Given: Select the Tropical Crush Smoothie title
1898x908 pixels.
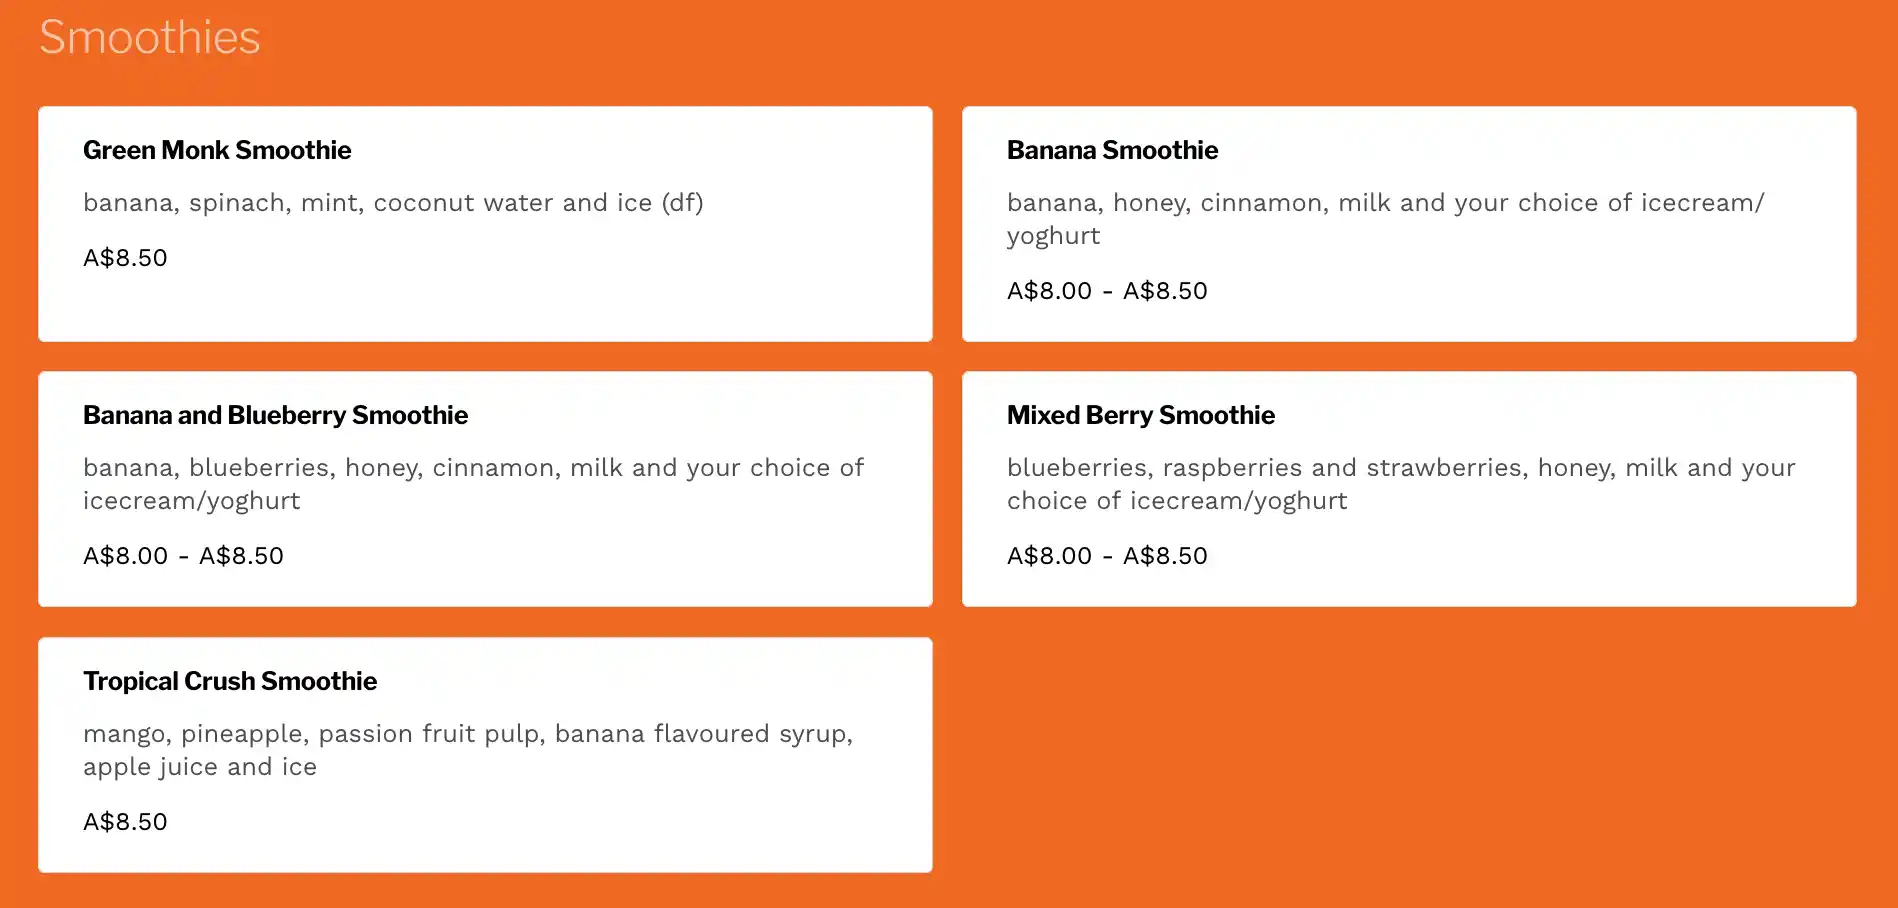Looking at the screenshot, I should [x=230, y=681].
